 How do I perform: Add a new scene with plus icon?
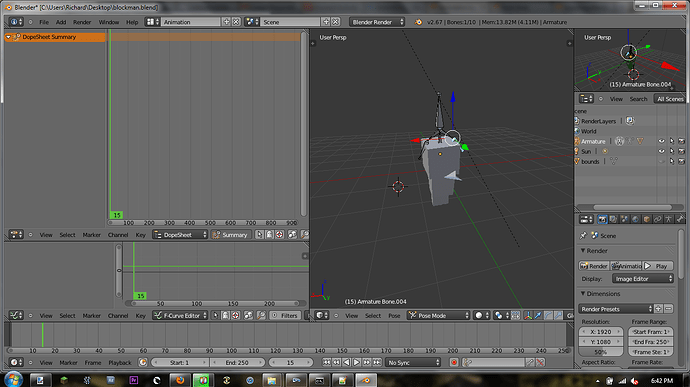(326, 22)
